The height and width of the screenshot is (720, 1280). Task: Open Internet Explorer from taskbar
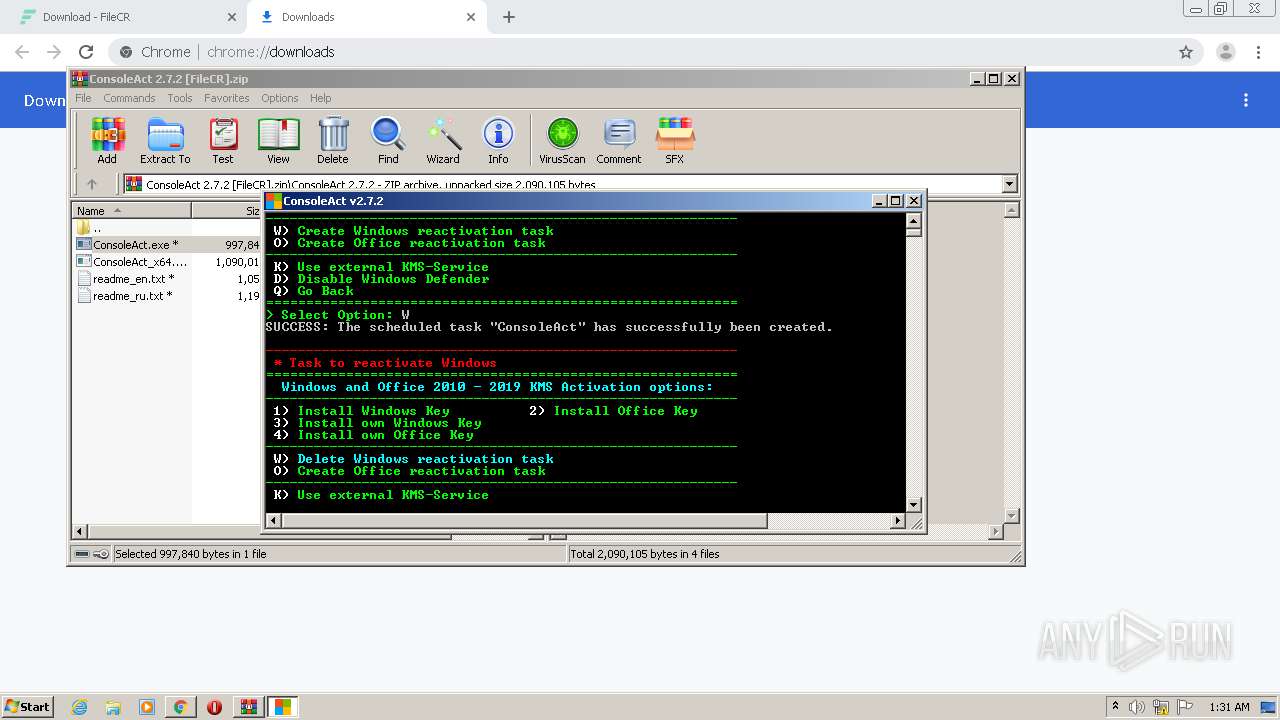tap(79, 707)
